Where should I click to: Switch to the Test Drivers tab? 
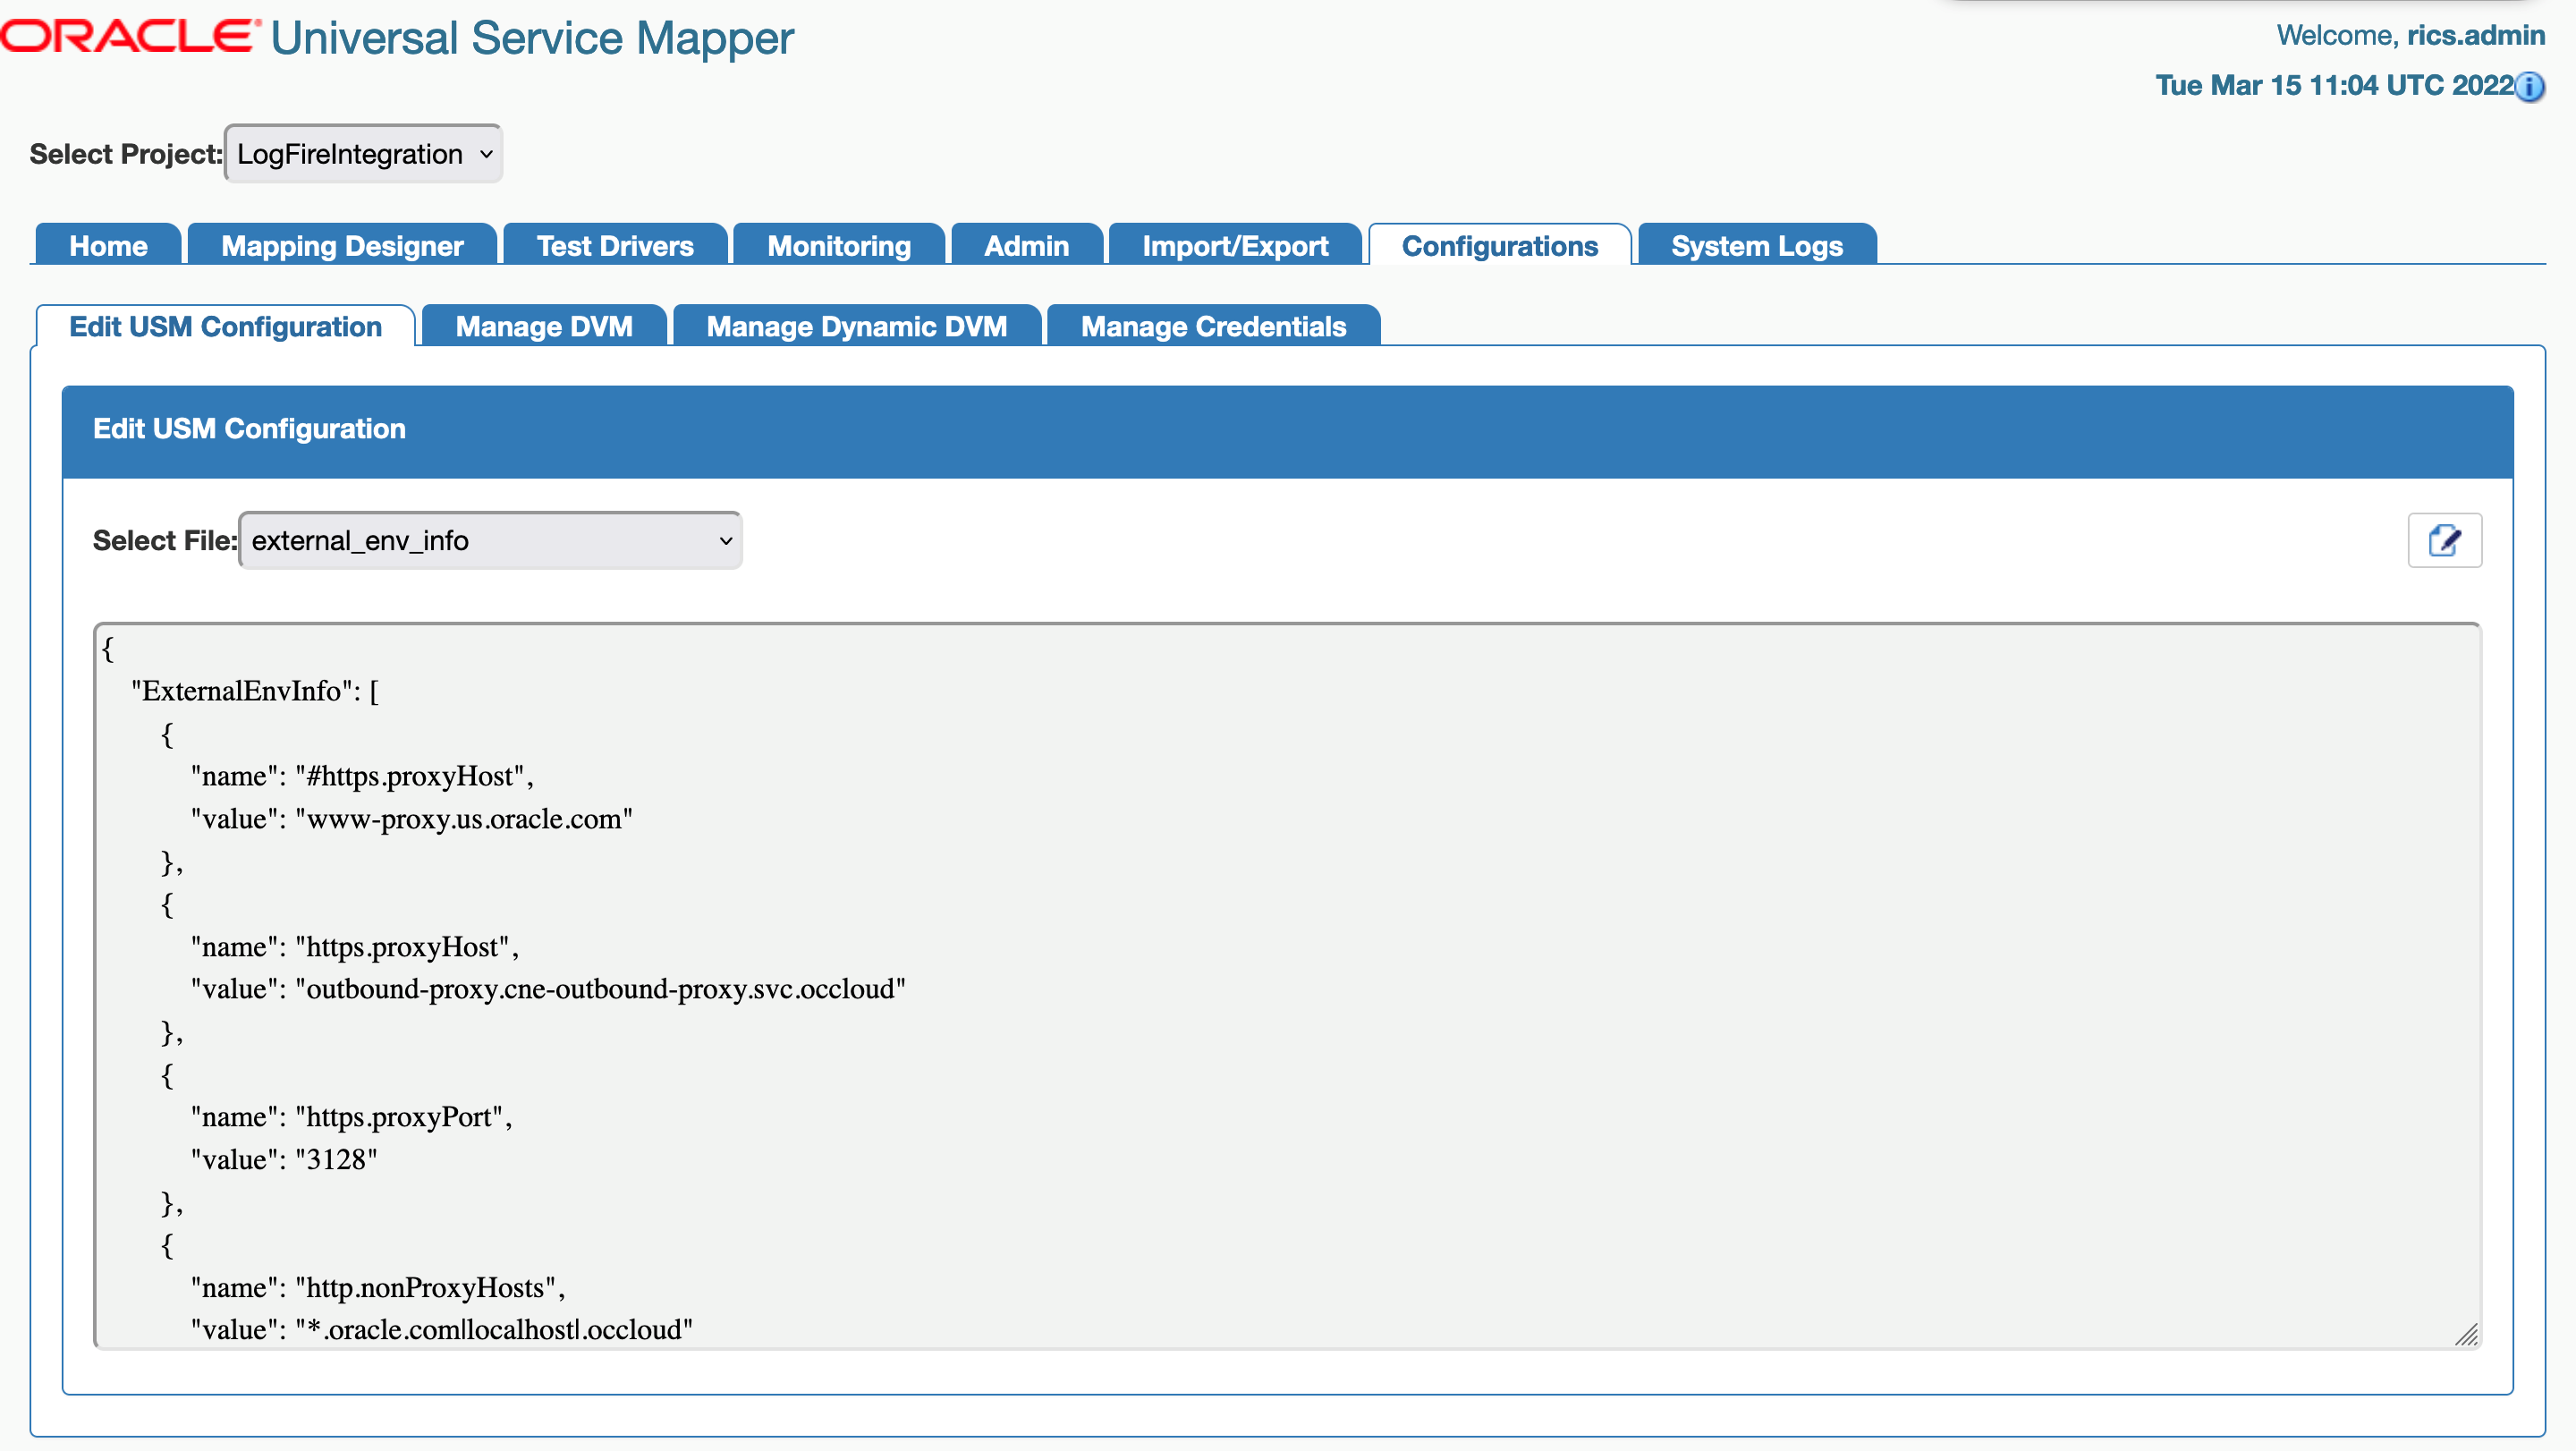point(614,245)
